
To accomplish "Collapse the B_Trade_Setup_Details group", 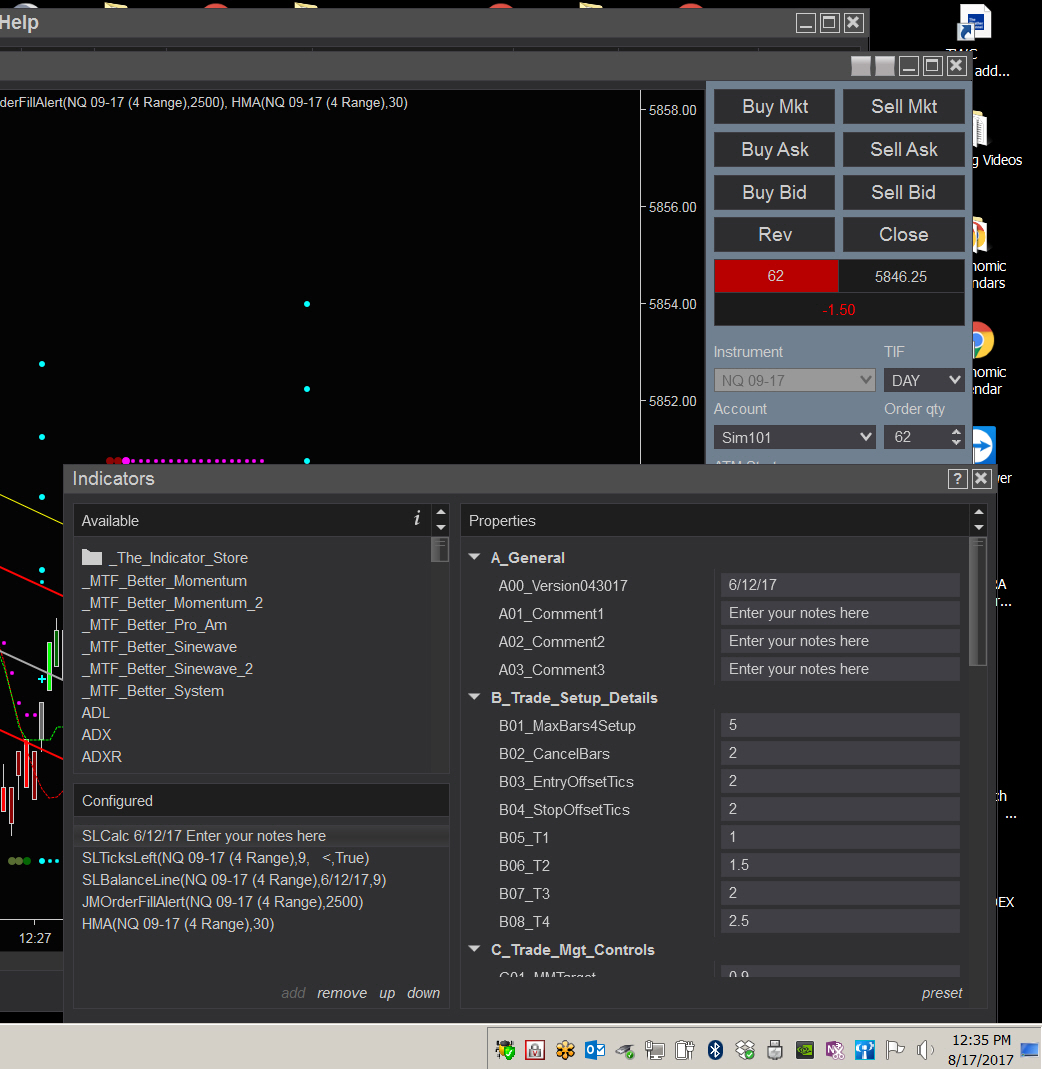I will coord(475,697).
